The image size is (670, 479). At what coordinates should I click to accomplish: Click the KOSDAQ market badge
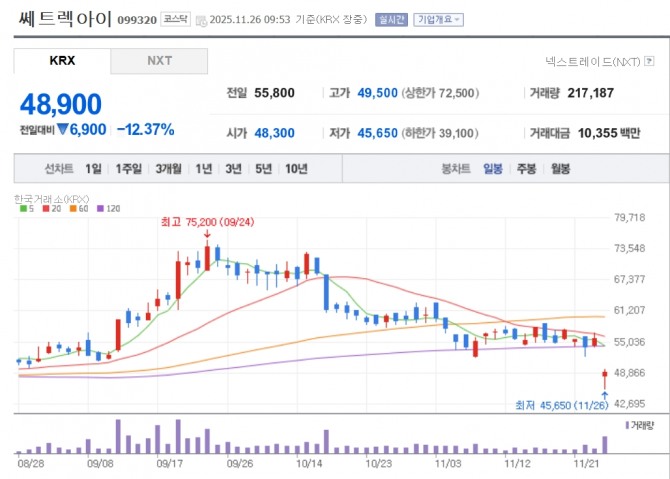[x=175, y=19]
